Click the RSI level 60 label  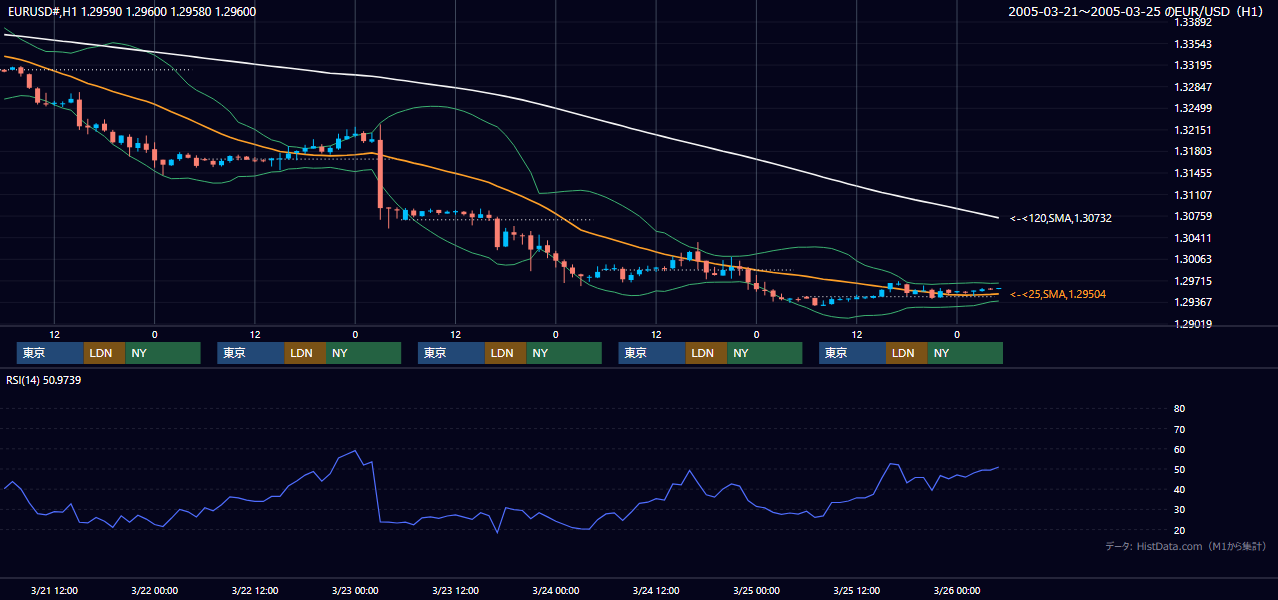tap(1179, 449)
